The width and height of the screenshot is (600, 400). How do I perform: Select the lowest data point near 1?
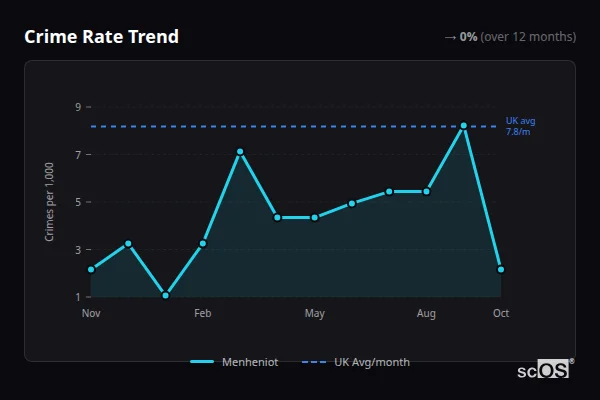(166, 295)
